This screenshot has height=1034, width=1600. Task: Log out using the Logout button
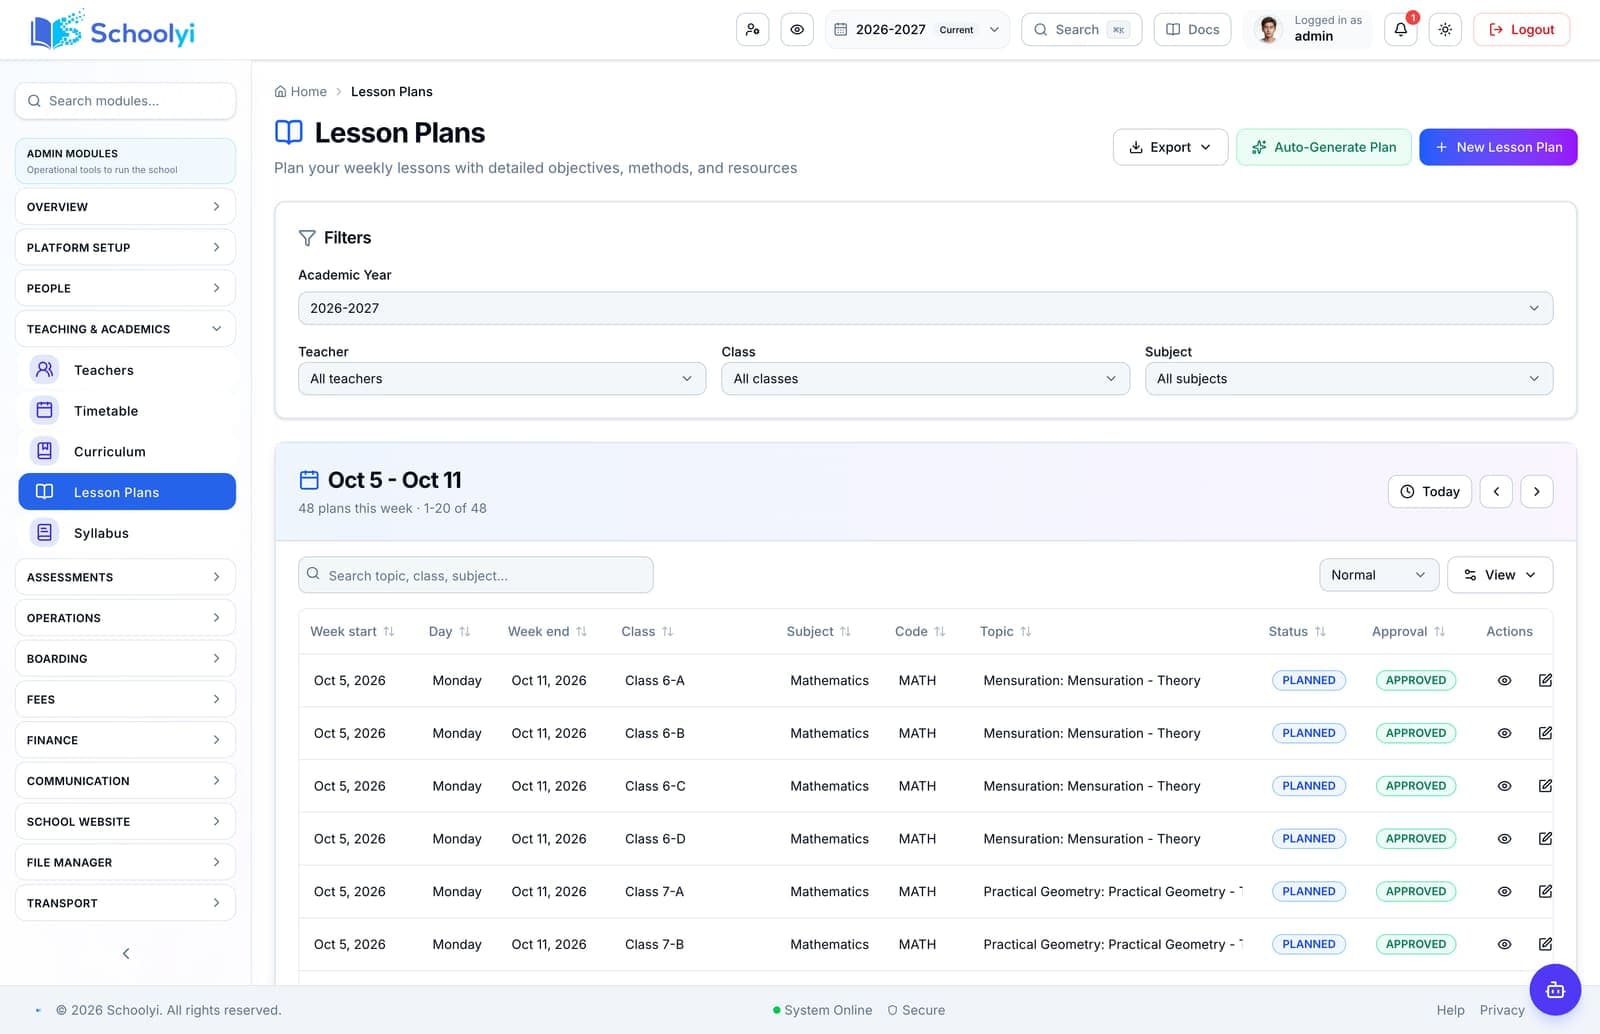point(1522,30)
